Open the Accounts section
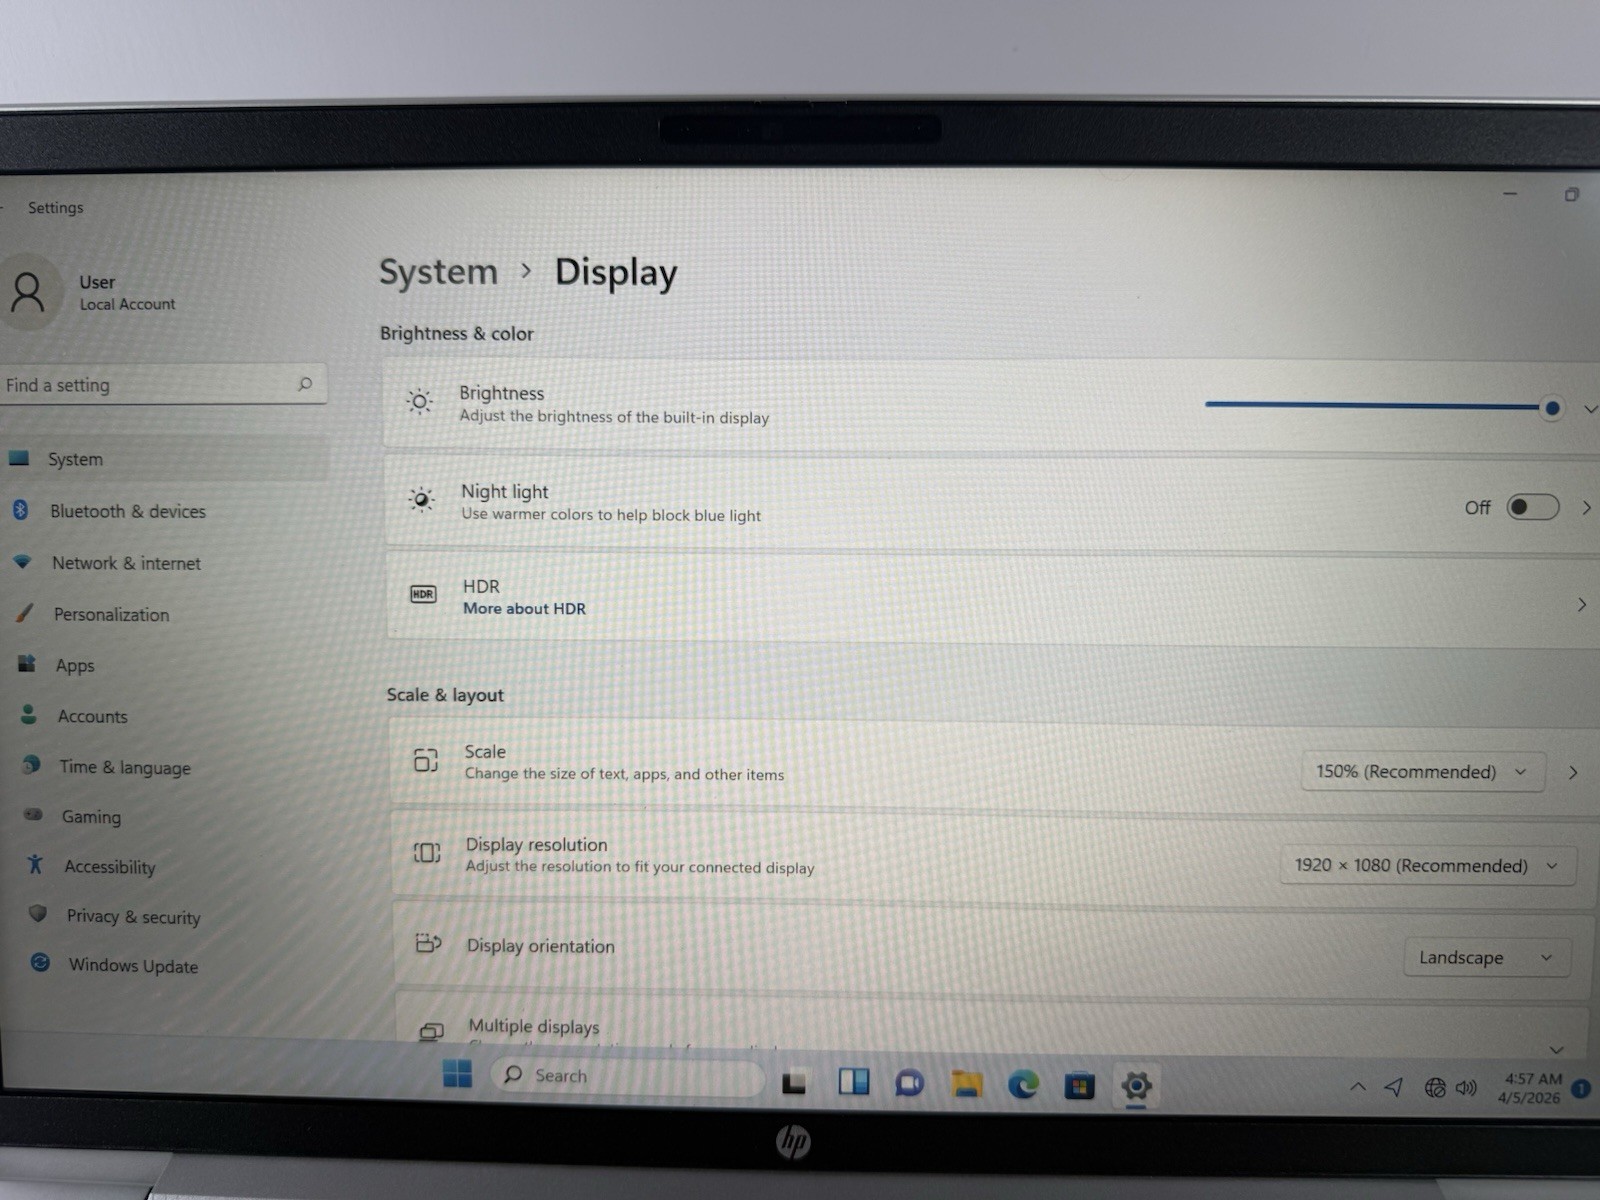The height and width of the screenshot is (1200, 1600). tap(92, 716)
